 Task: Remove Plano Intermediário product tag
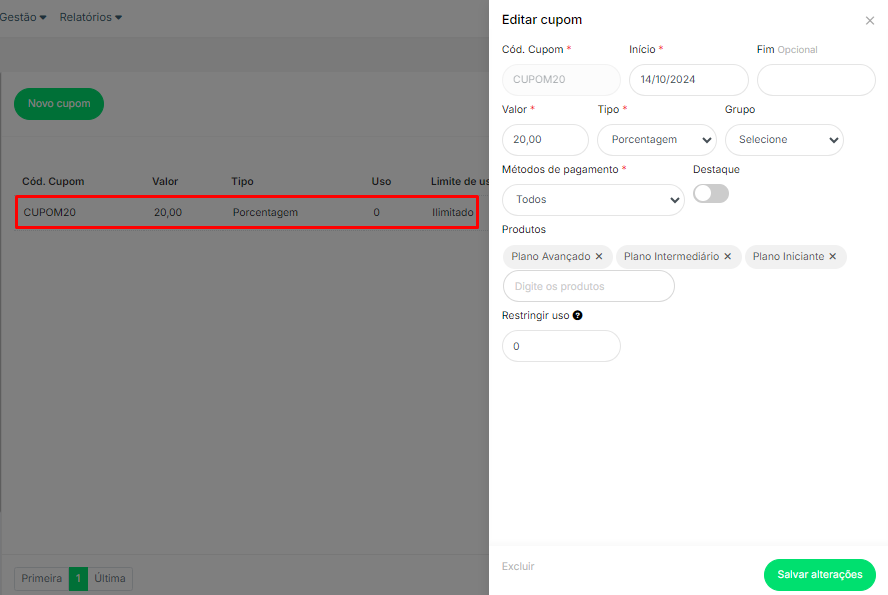click(x=728, y=257)
